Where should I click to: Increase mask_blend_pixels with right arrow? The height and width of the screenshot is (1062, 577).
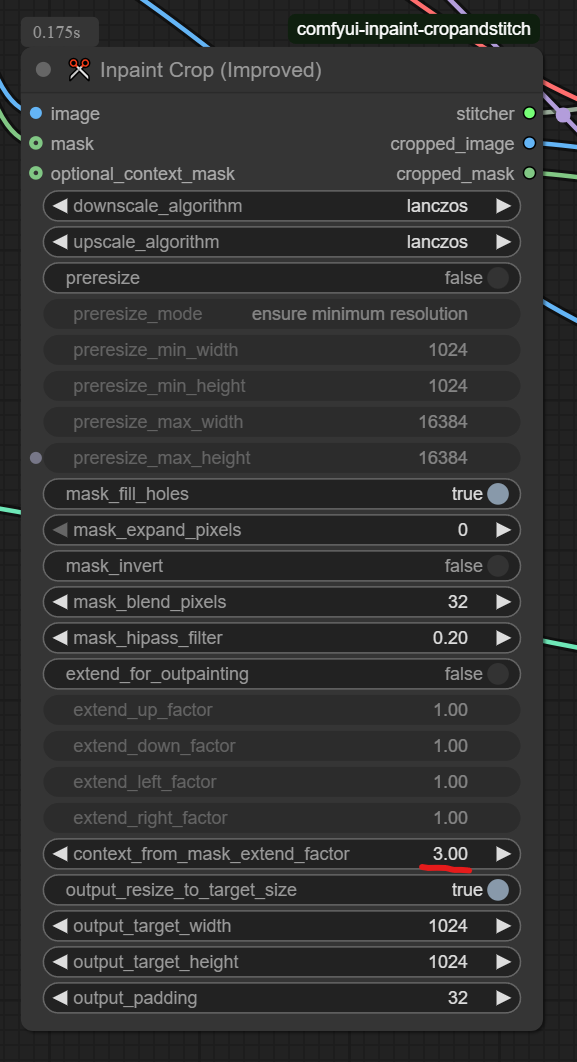(503, 601)
